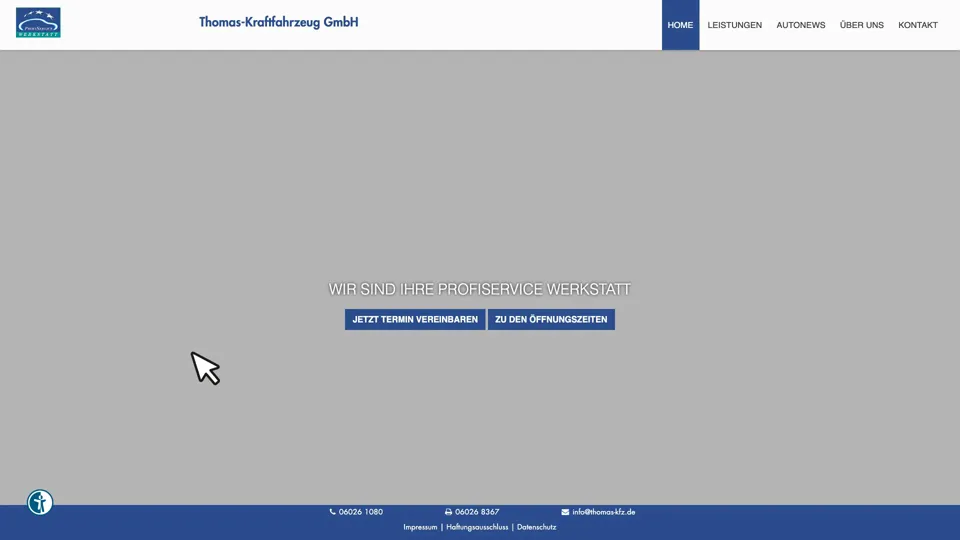
Task: Click the envelope icon beside the email
Action: [565, 512]
